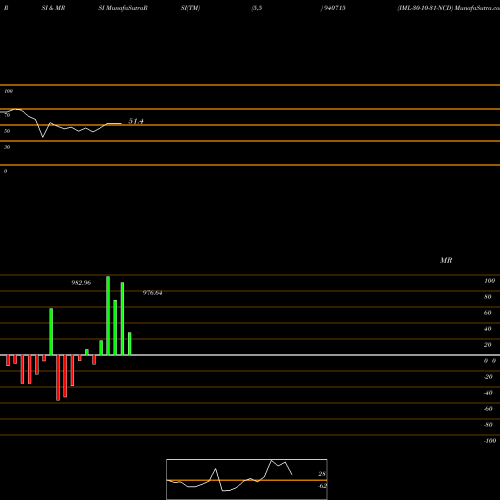Click the RSI value label 51.4
Viewport: 500px width, 500px height.
[x=136, y=121]
